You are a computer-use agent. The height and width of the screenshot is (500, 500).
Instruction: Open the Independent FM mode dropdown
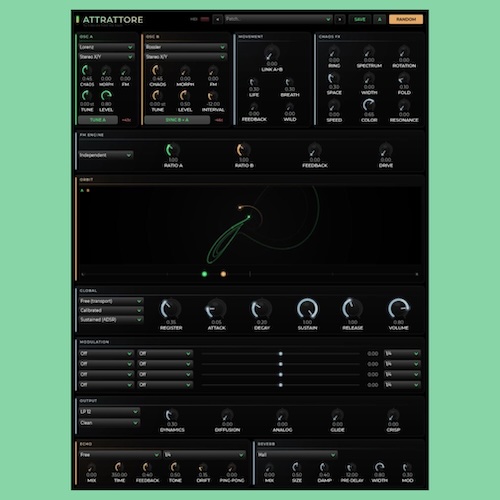(106, 155)
